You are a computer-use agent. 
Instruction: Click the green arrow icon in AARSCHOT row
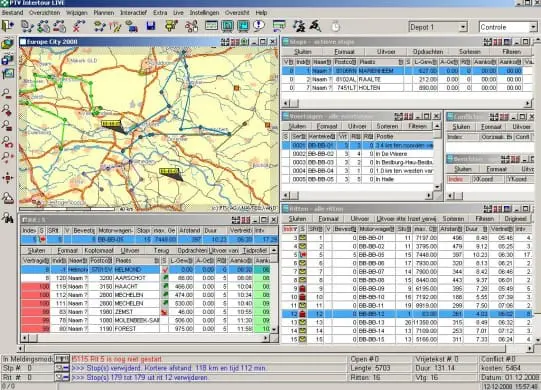165,278
